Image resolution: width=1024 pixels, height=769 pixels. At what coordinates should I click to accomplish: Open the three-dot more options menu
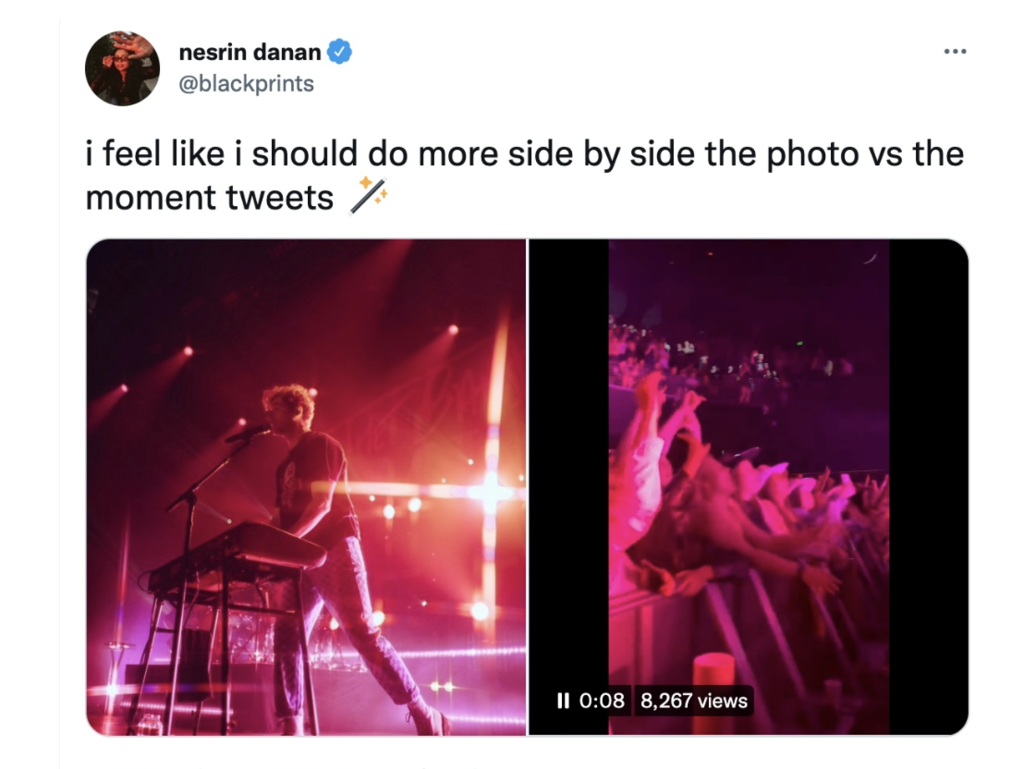click(x=955, y=52)
